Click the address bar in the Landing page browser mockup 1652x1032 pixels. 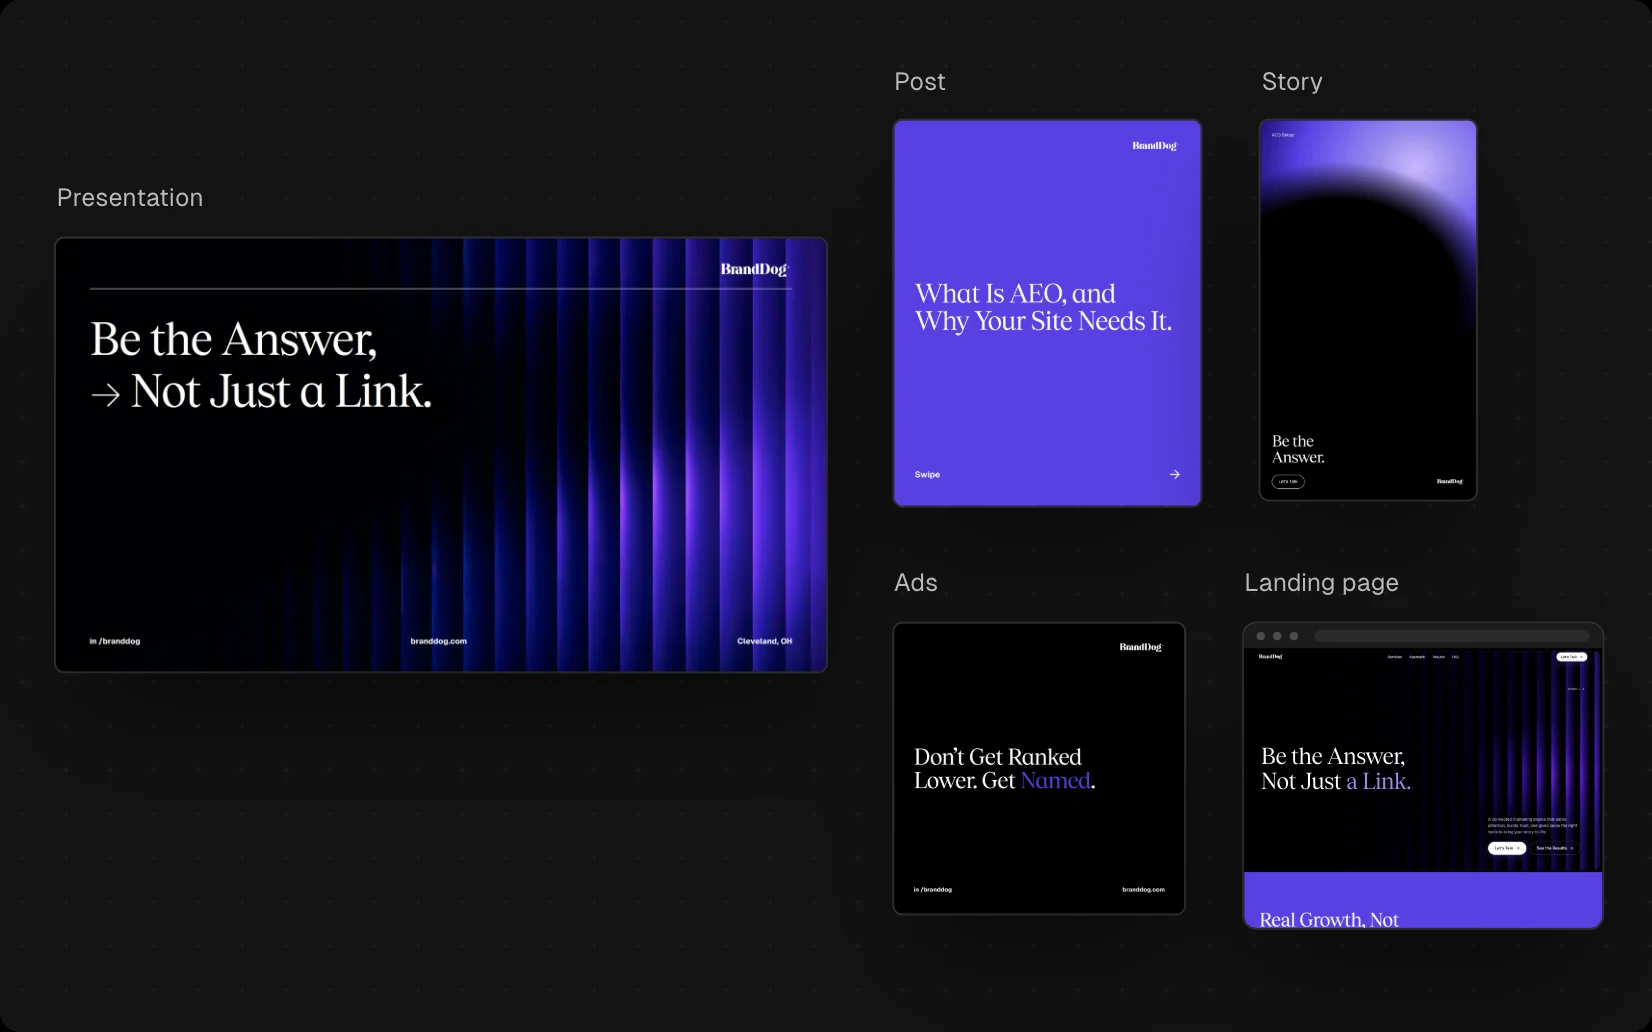pos(1452,636)
